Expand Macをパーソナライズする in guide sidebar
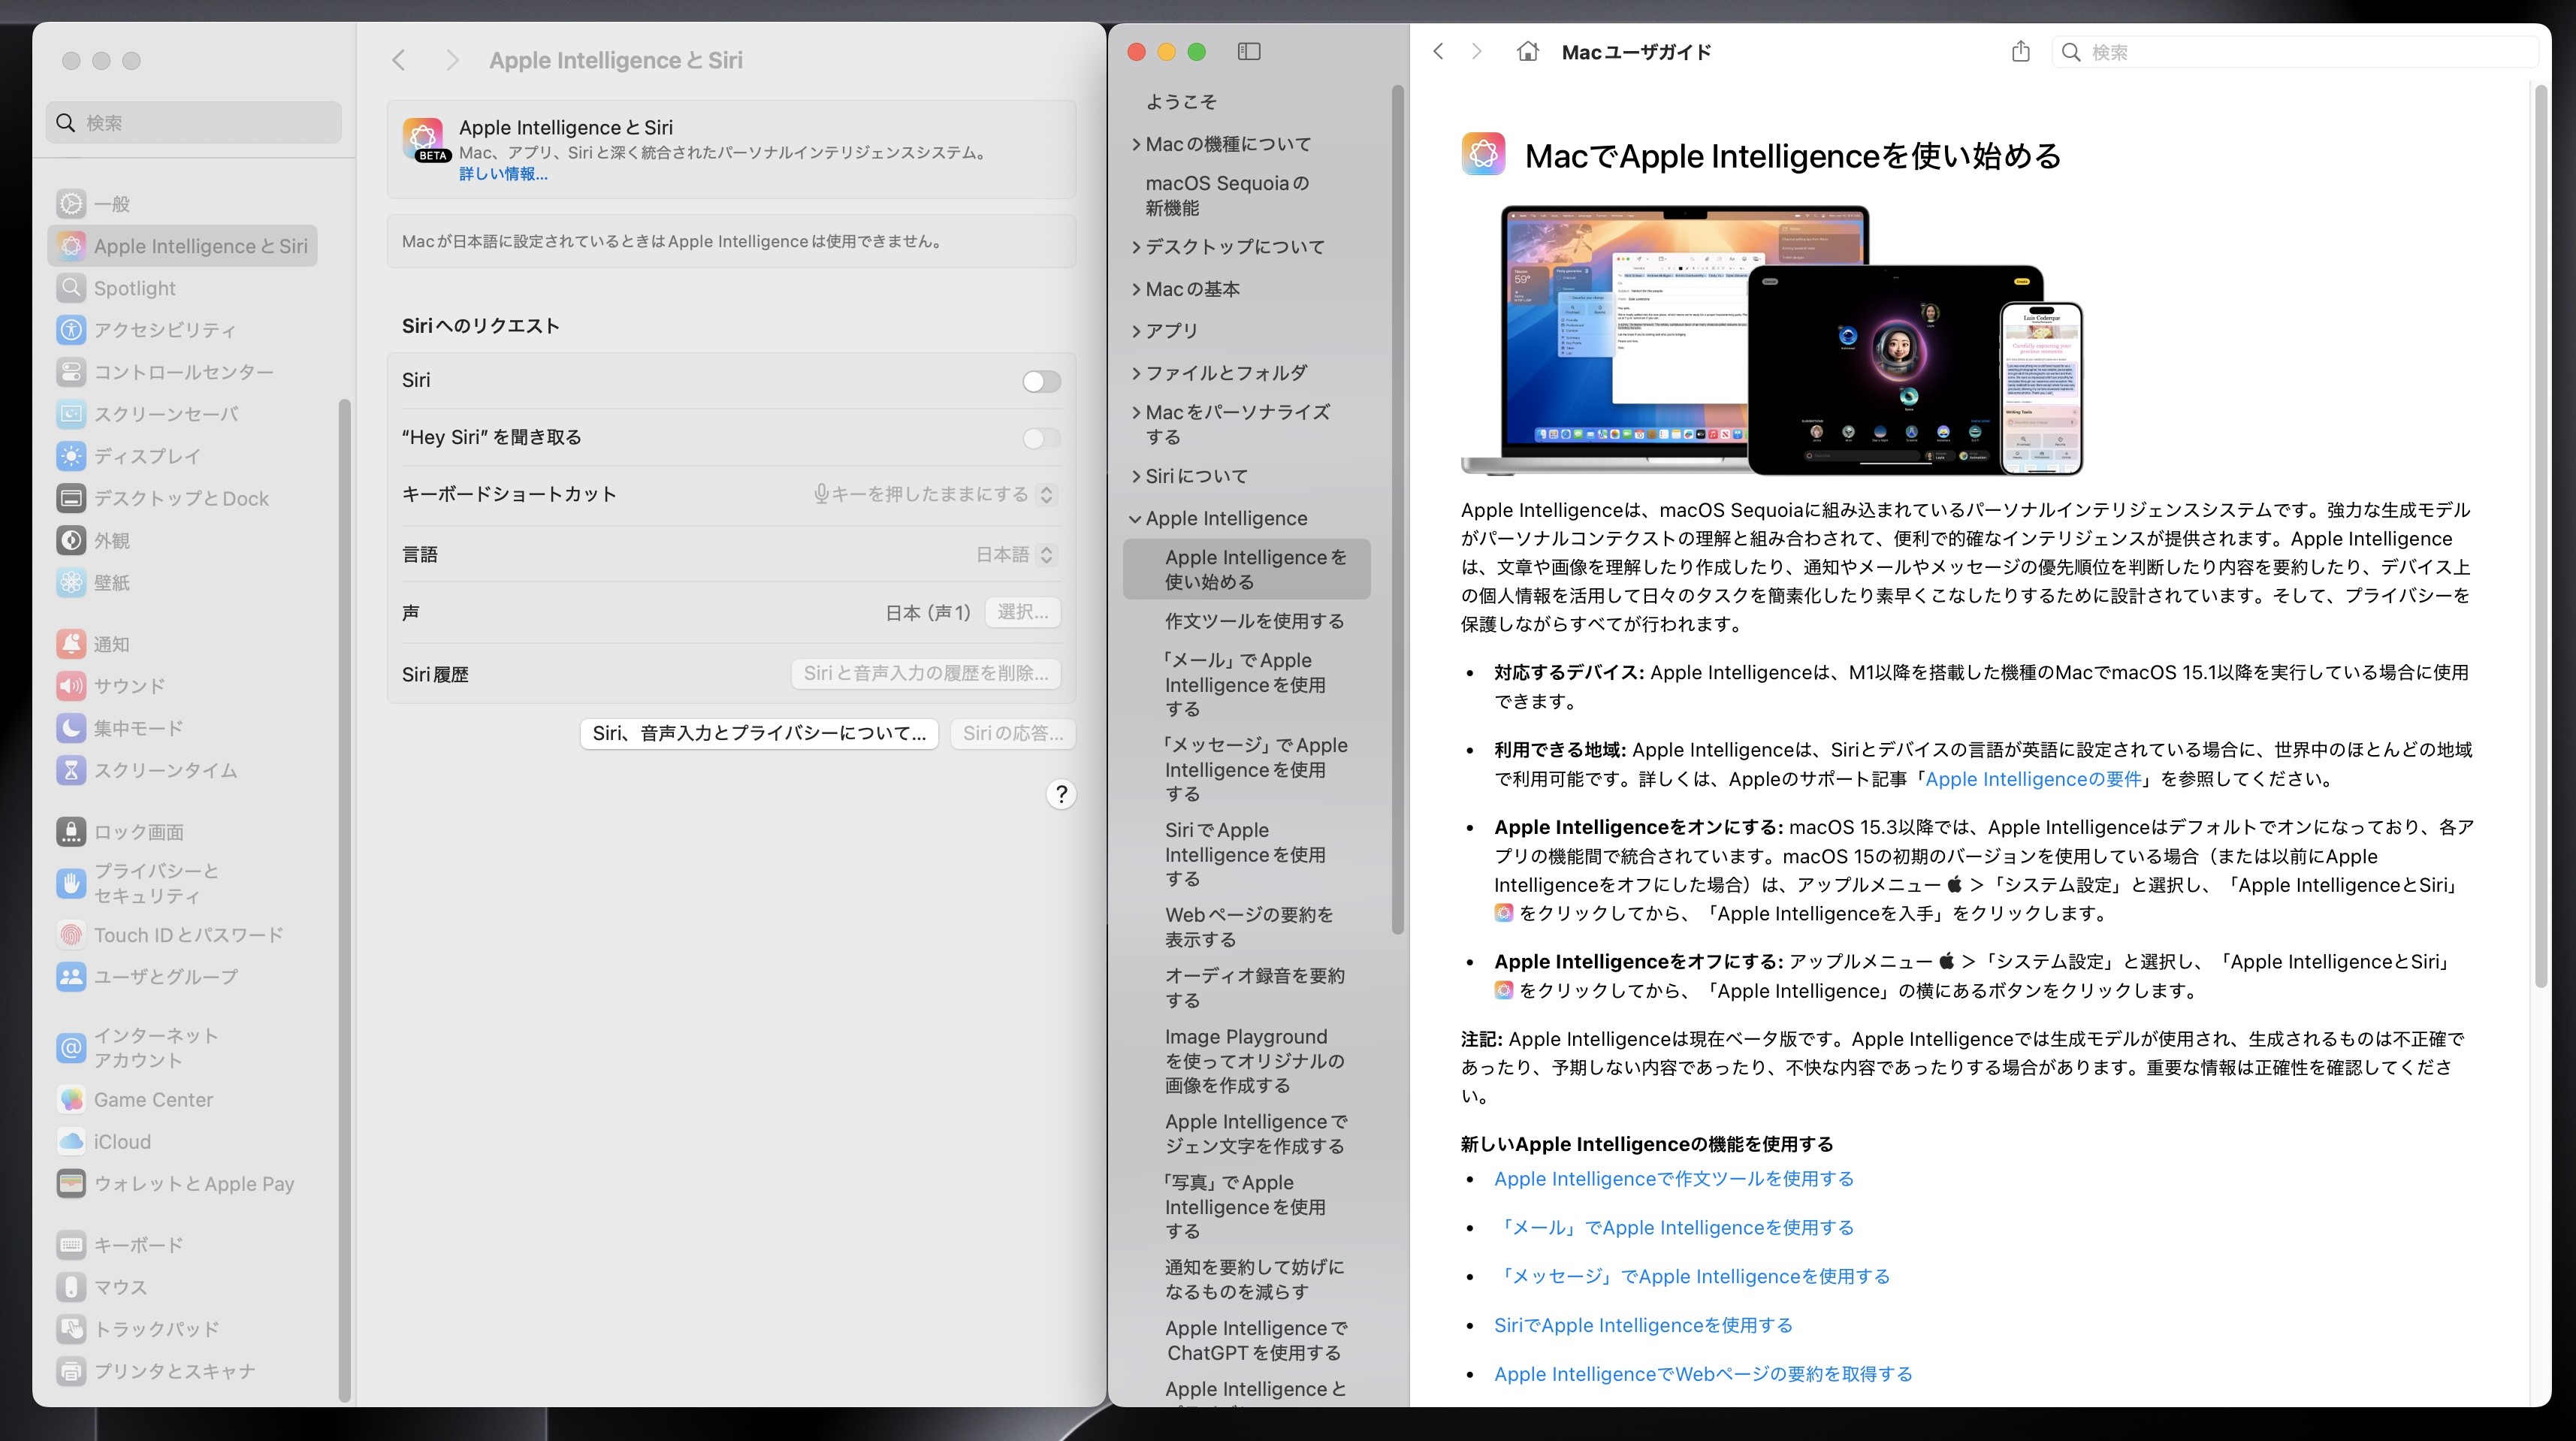The image size is (2576, 1441). [1136, 412]
